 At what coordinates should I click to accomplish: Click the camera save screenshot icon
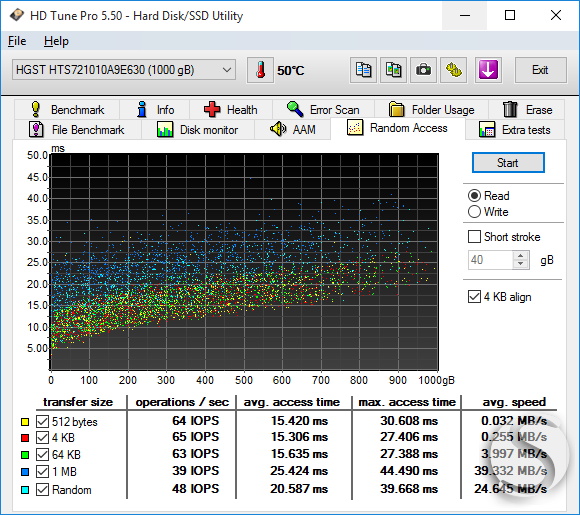tap(423, 70)
